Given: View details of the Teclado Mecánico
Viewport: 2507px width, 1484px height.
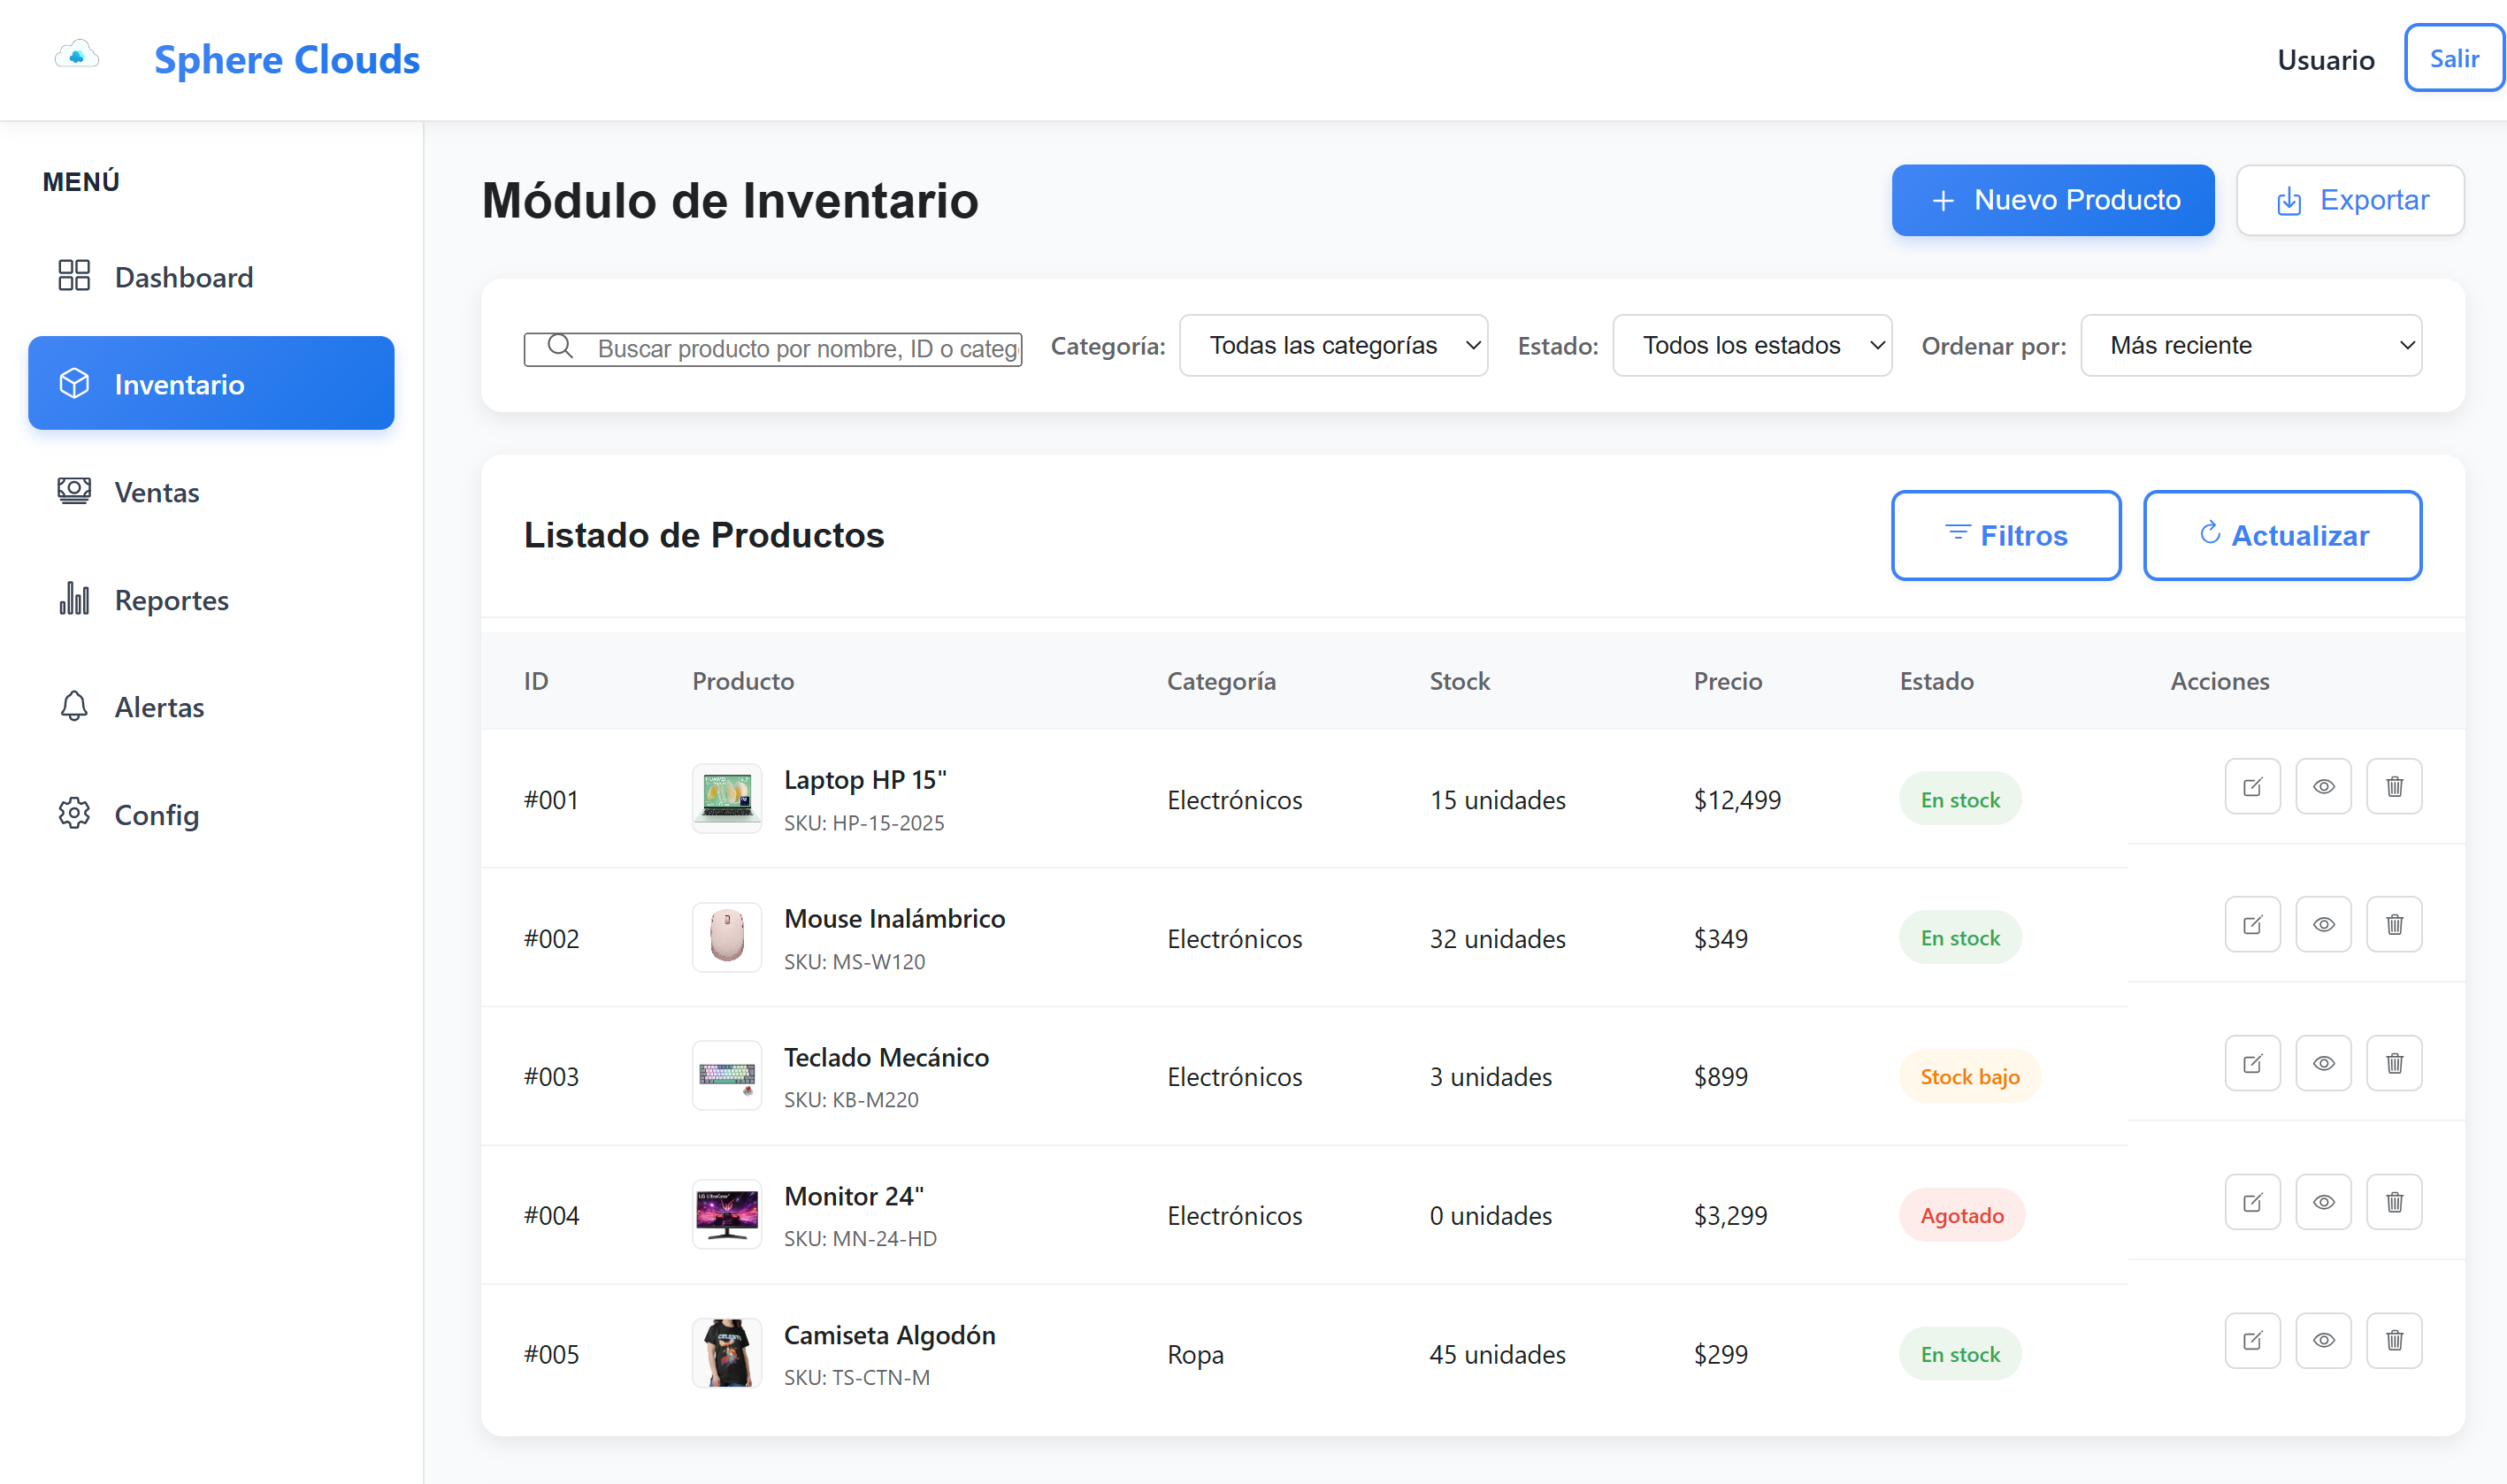Looking at the screenshot, I should [x=2323, y=1063].
